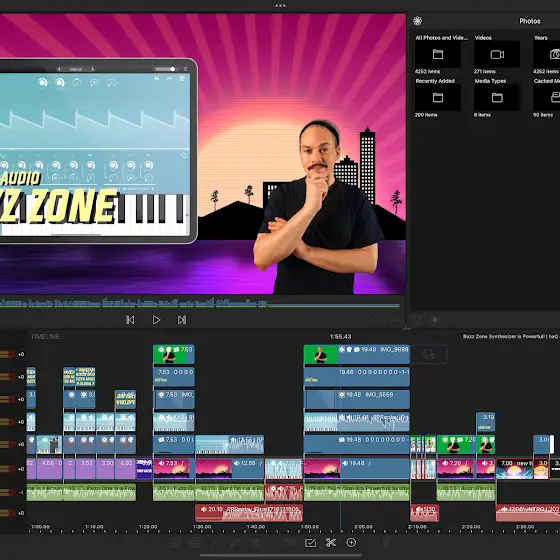Open the green audio track header showing -1
Screen dimensions: 560x560
13,493
